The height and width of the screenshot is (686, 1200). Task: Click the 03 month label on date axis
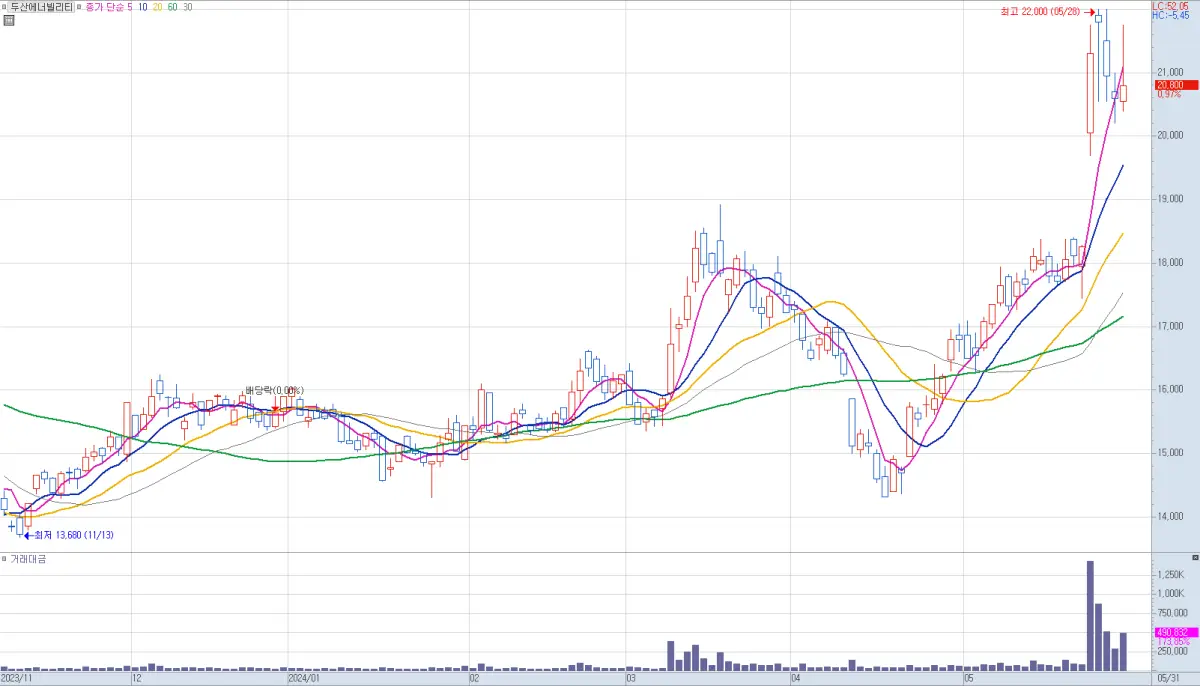632,678
